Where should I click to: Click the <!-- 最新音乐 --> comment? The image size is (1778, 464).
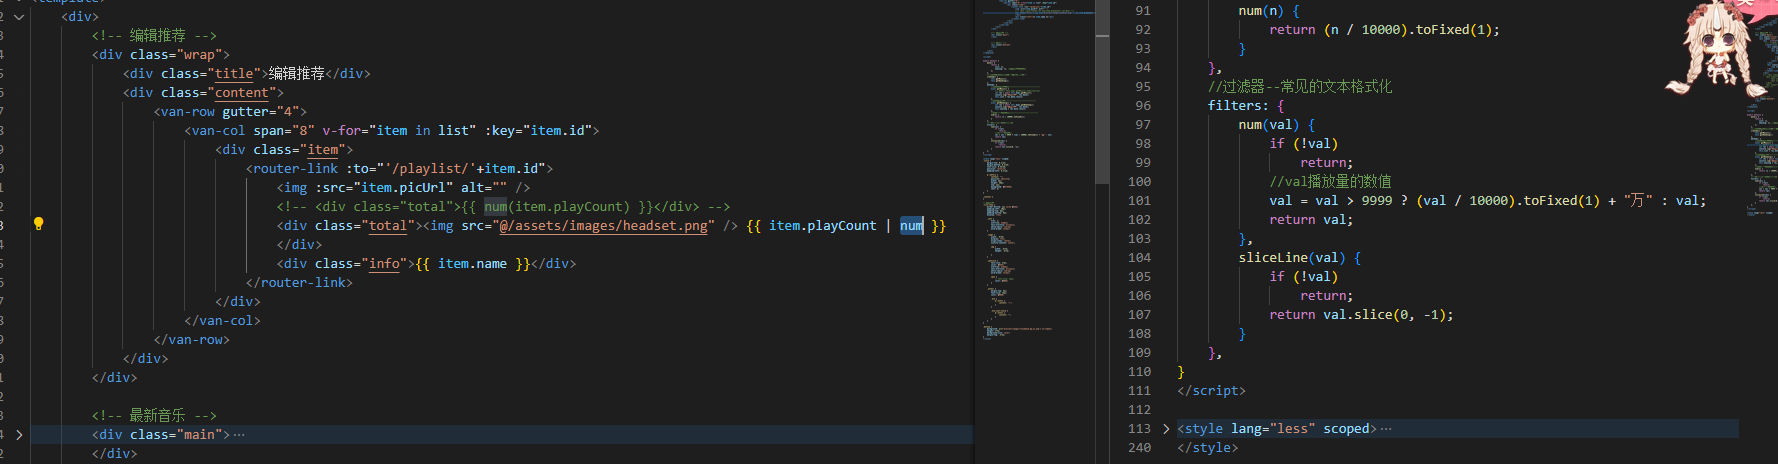click(154, 415)
